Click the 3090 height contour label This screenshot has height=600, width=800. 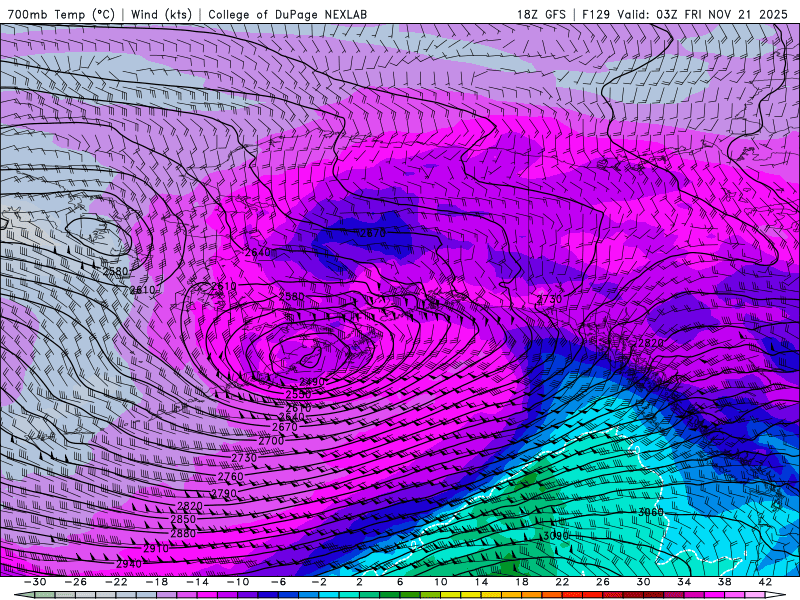point(556,536)
